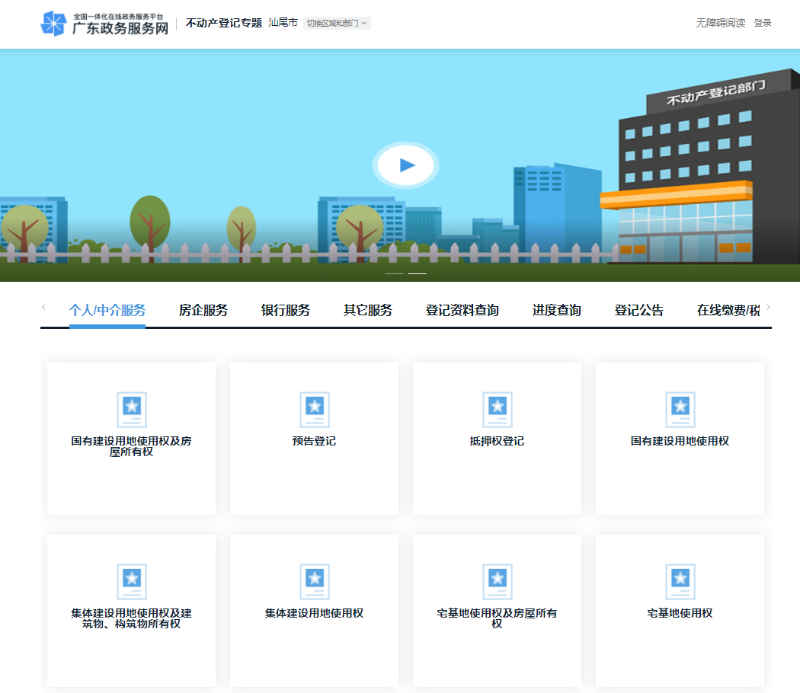This screenshot has height=693, width=800.
Task: Switch to the 银行服务 tab
Action: click(285, 310)
